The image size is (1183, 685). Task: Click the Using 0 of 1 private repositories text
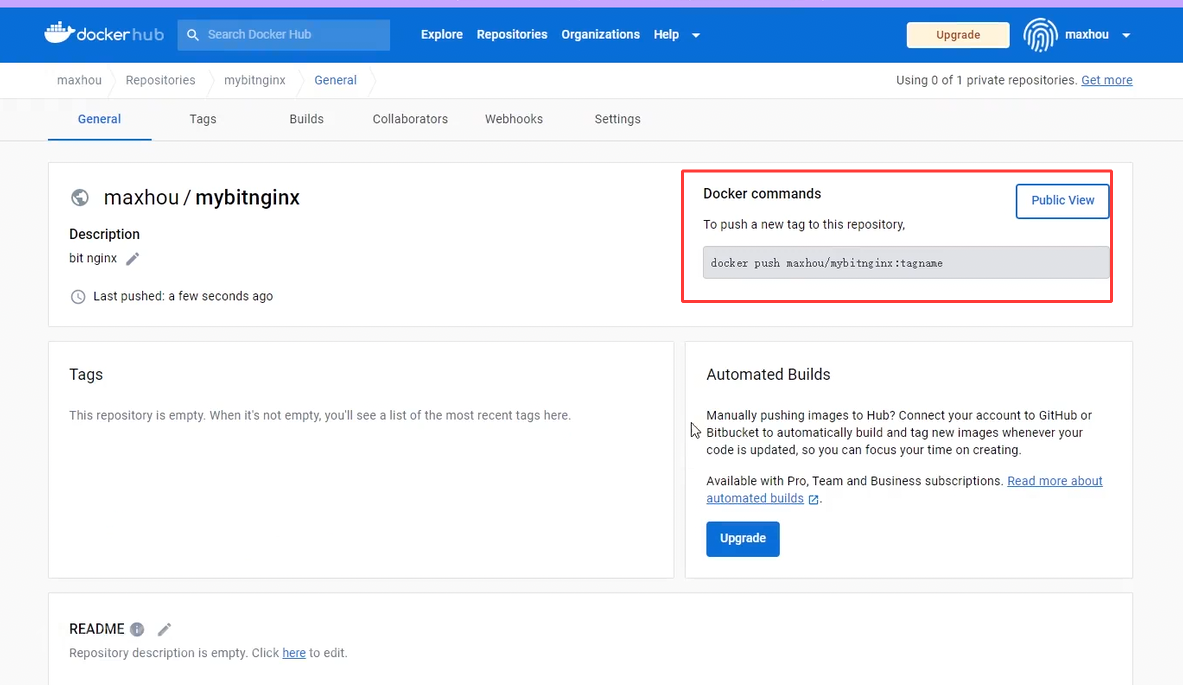[986, 80]
